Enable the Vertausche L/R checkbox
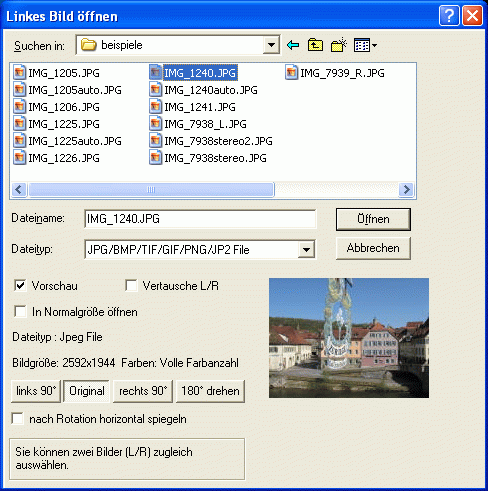Image resolution: width=488 pixels, height=491 pixels. coord(131,286)
